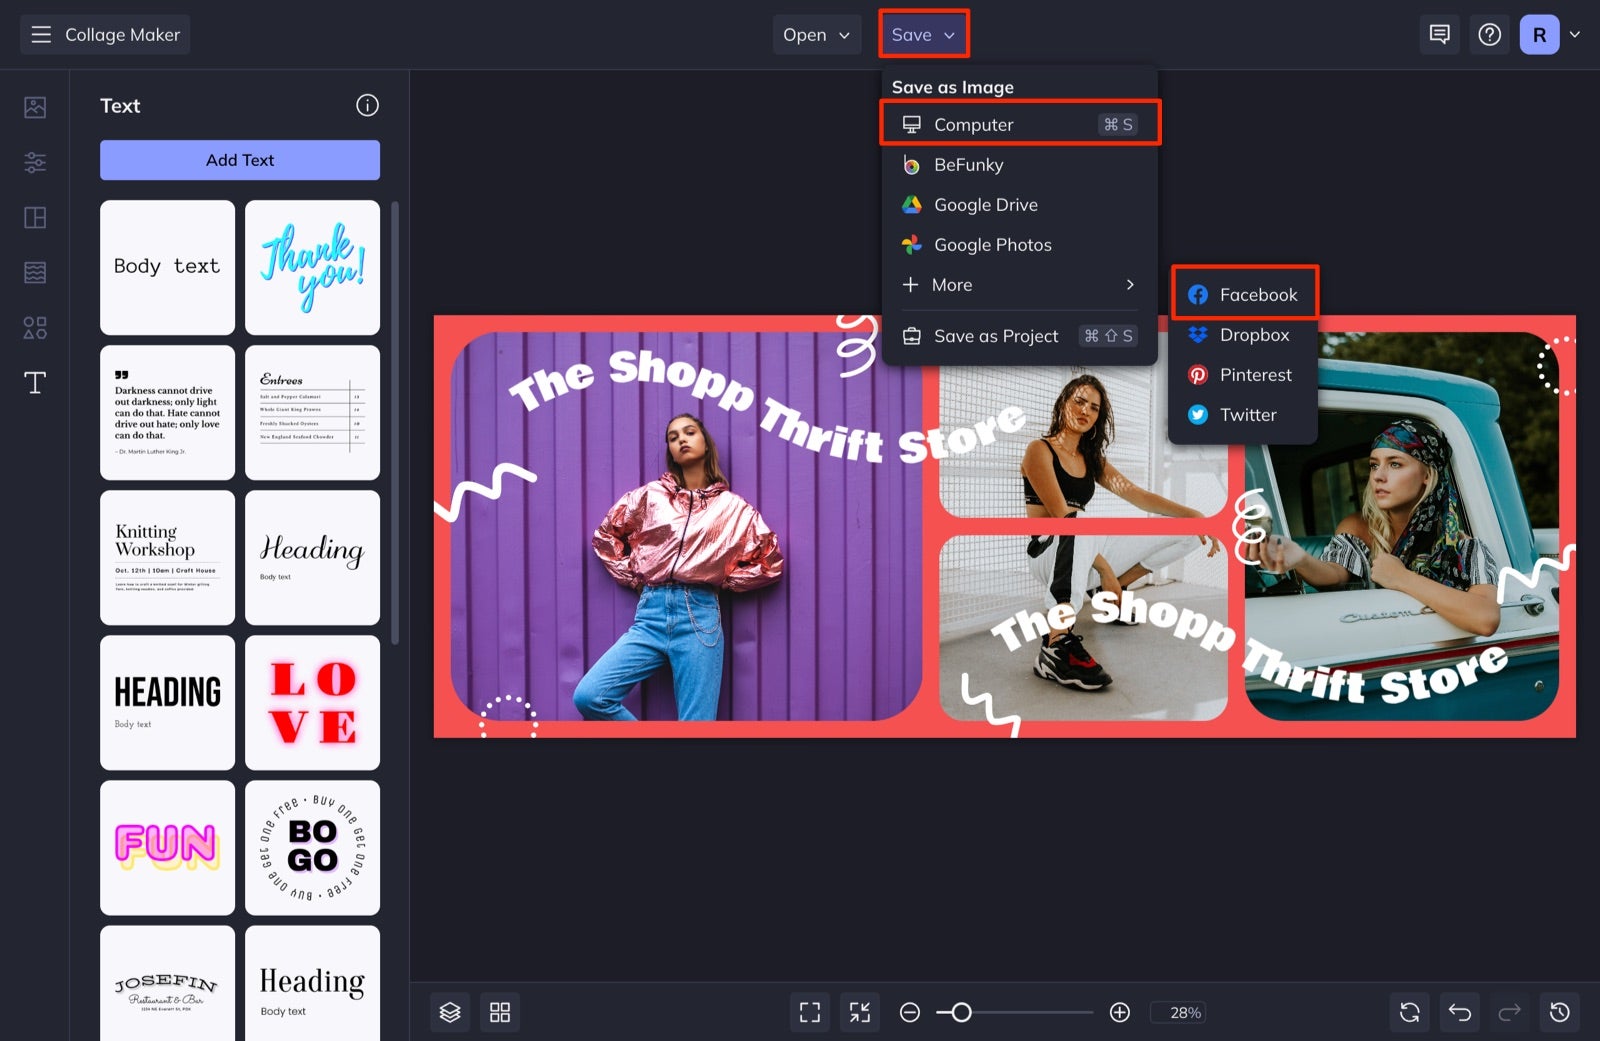Zoom in using the plus icon

pyautogui.click(x=1119, y=1012)
